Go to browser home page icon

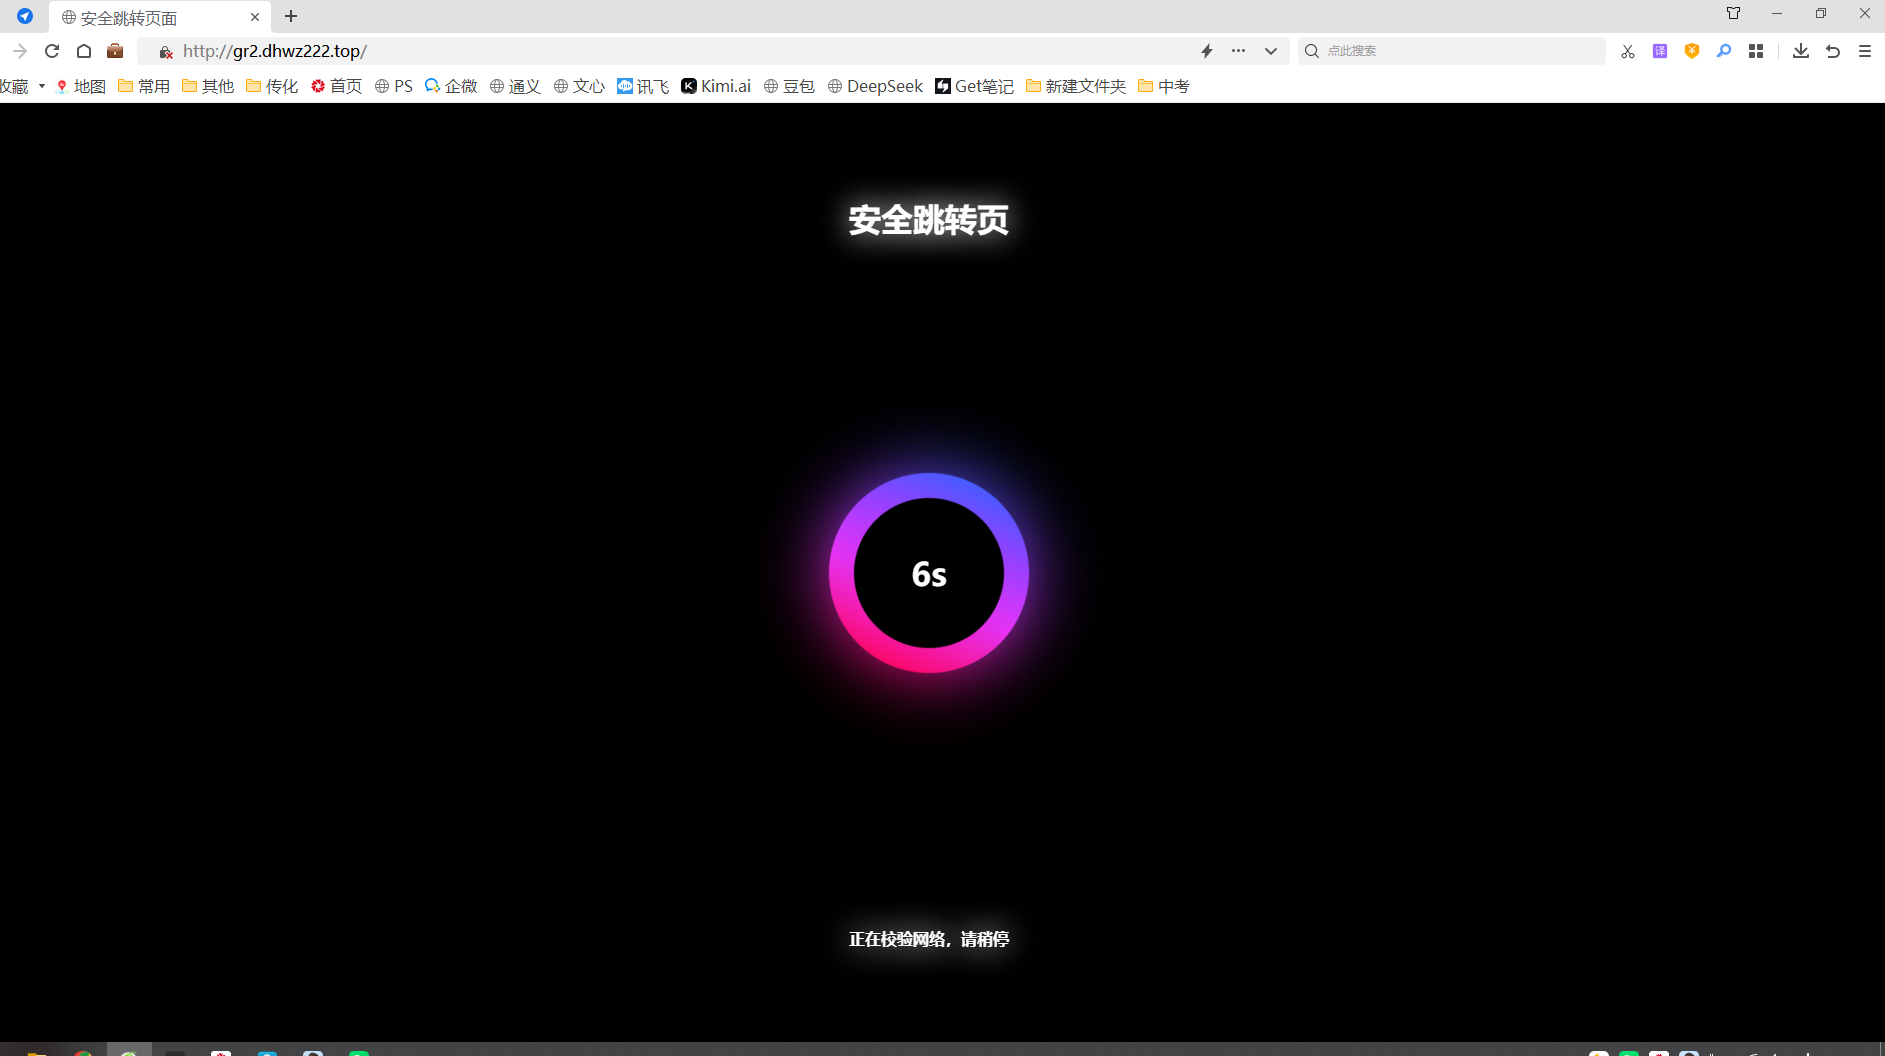point(84,51)
